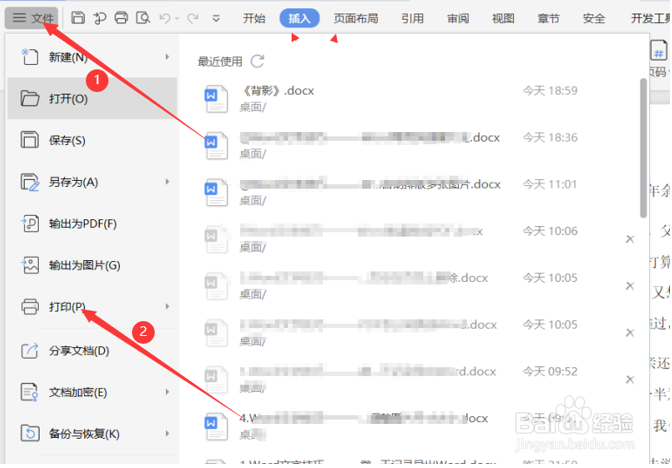Select 输出为PDF(F) menu entry
672x468 pixels.
coord(92,223)
